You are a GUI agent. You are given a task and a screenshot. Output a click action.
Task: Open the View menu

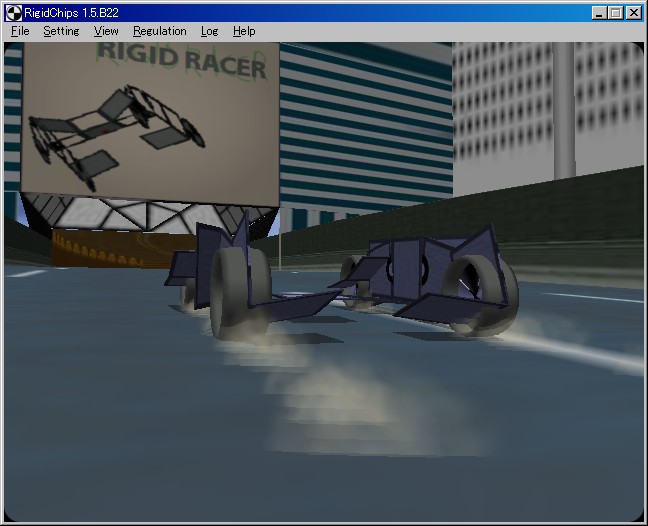point(106,31)
